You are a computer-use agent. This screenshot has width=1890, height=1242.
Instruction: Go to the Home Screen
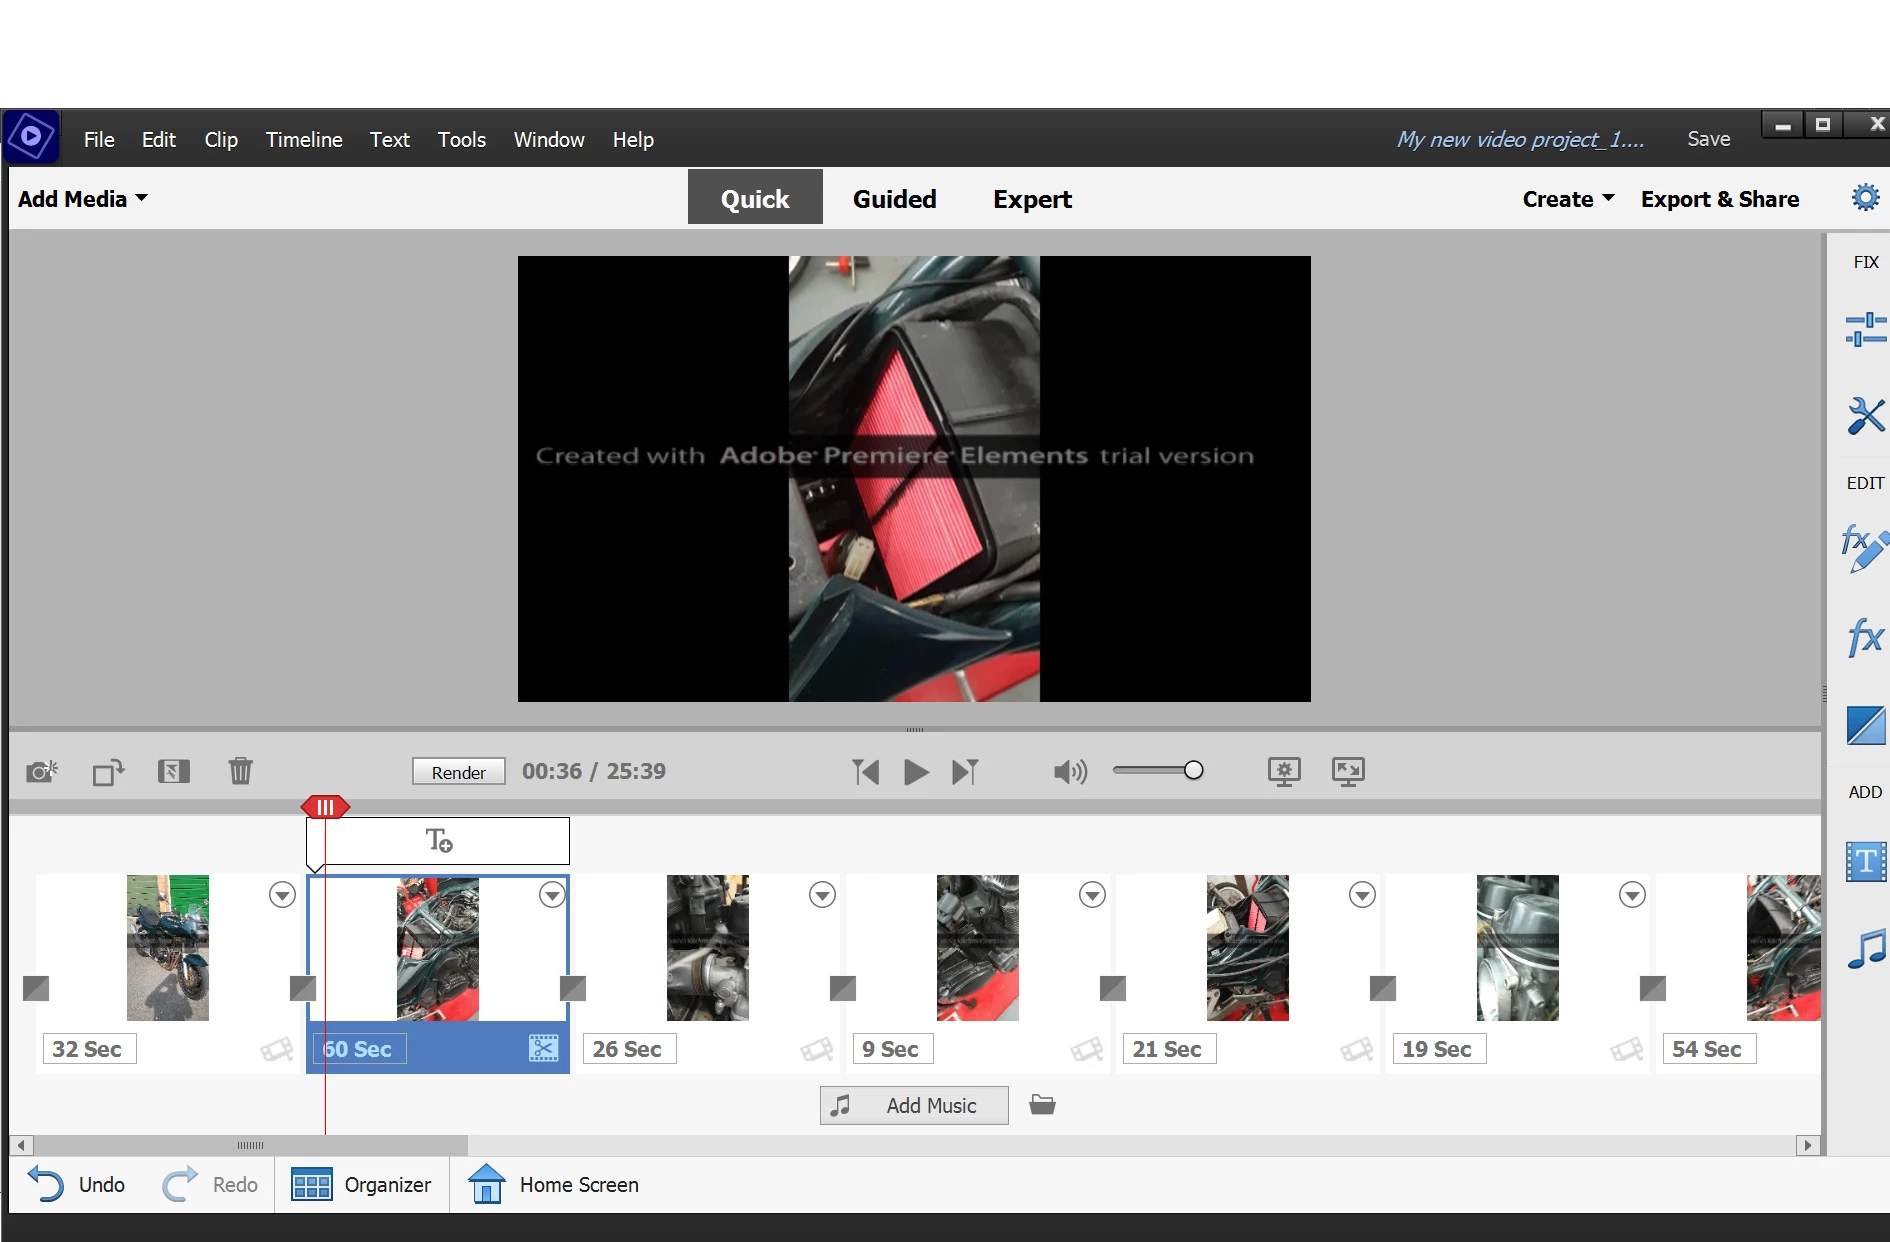coord(553,1184)
